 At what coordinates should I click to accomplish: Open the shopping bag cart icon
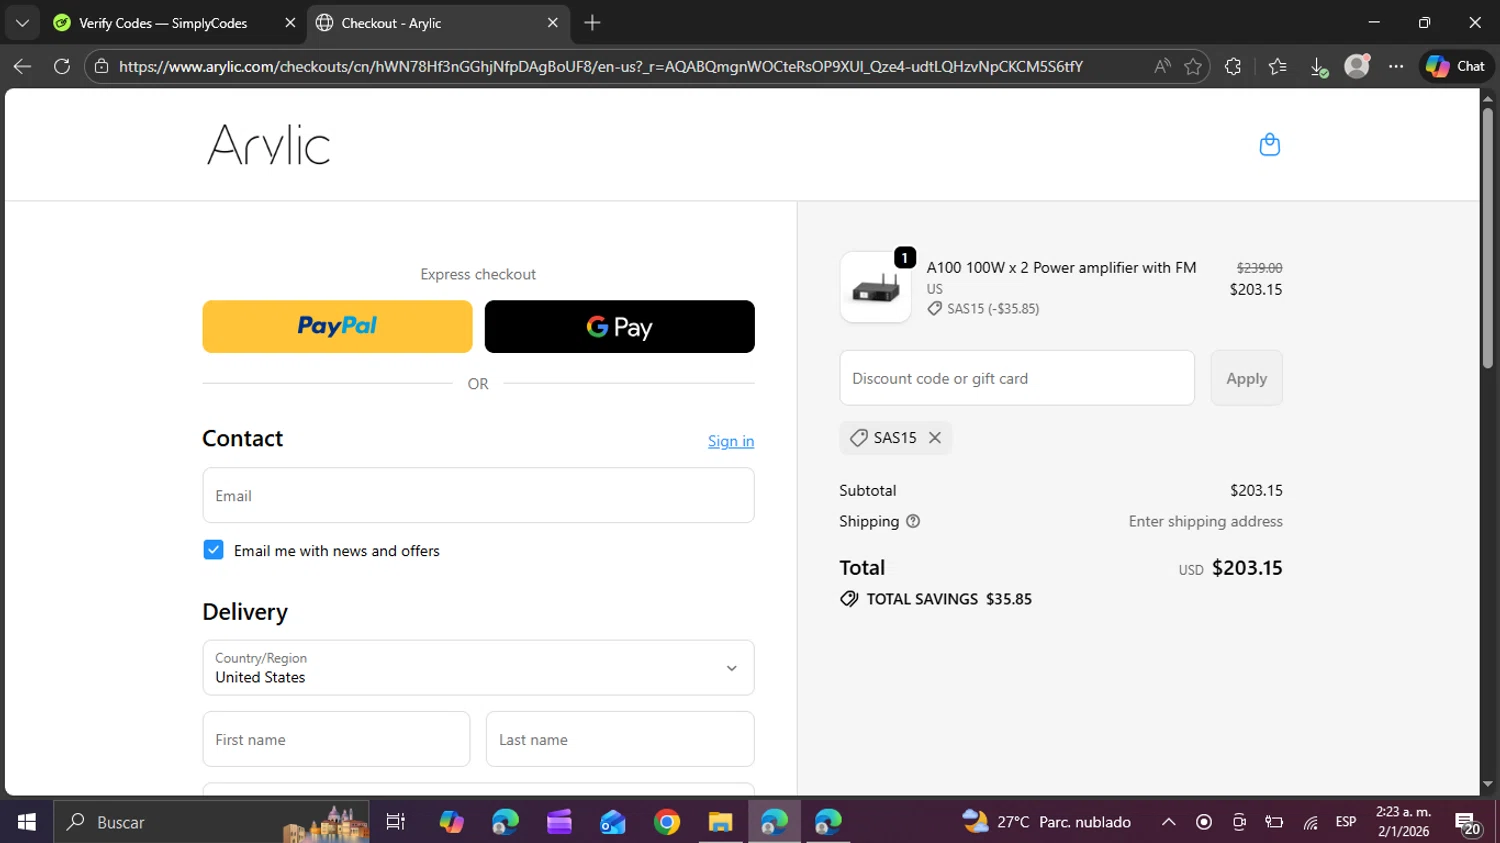[1269, 145]
